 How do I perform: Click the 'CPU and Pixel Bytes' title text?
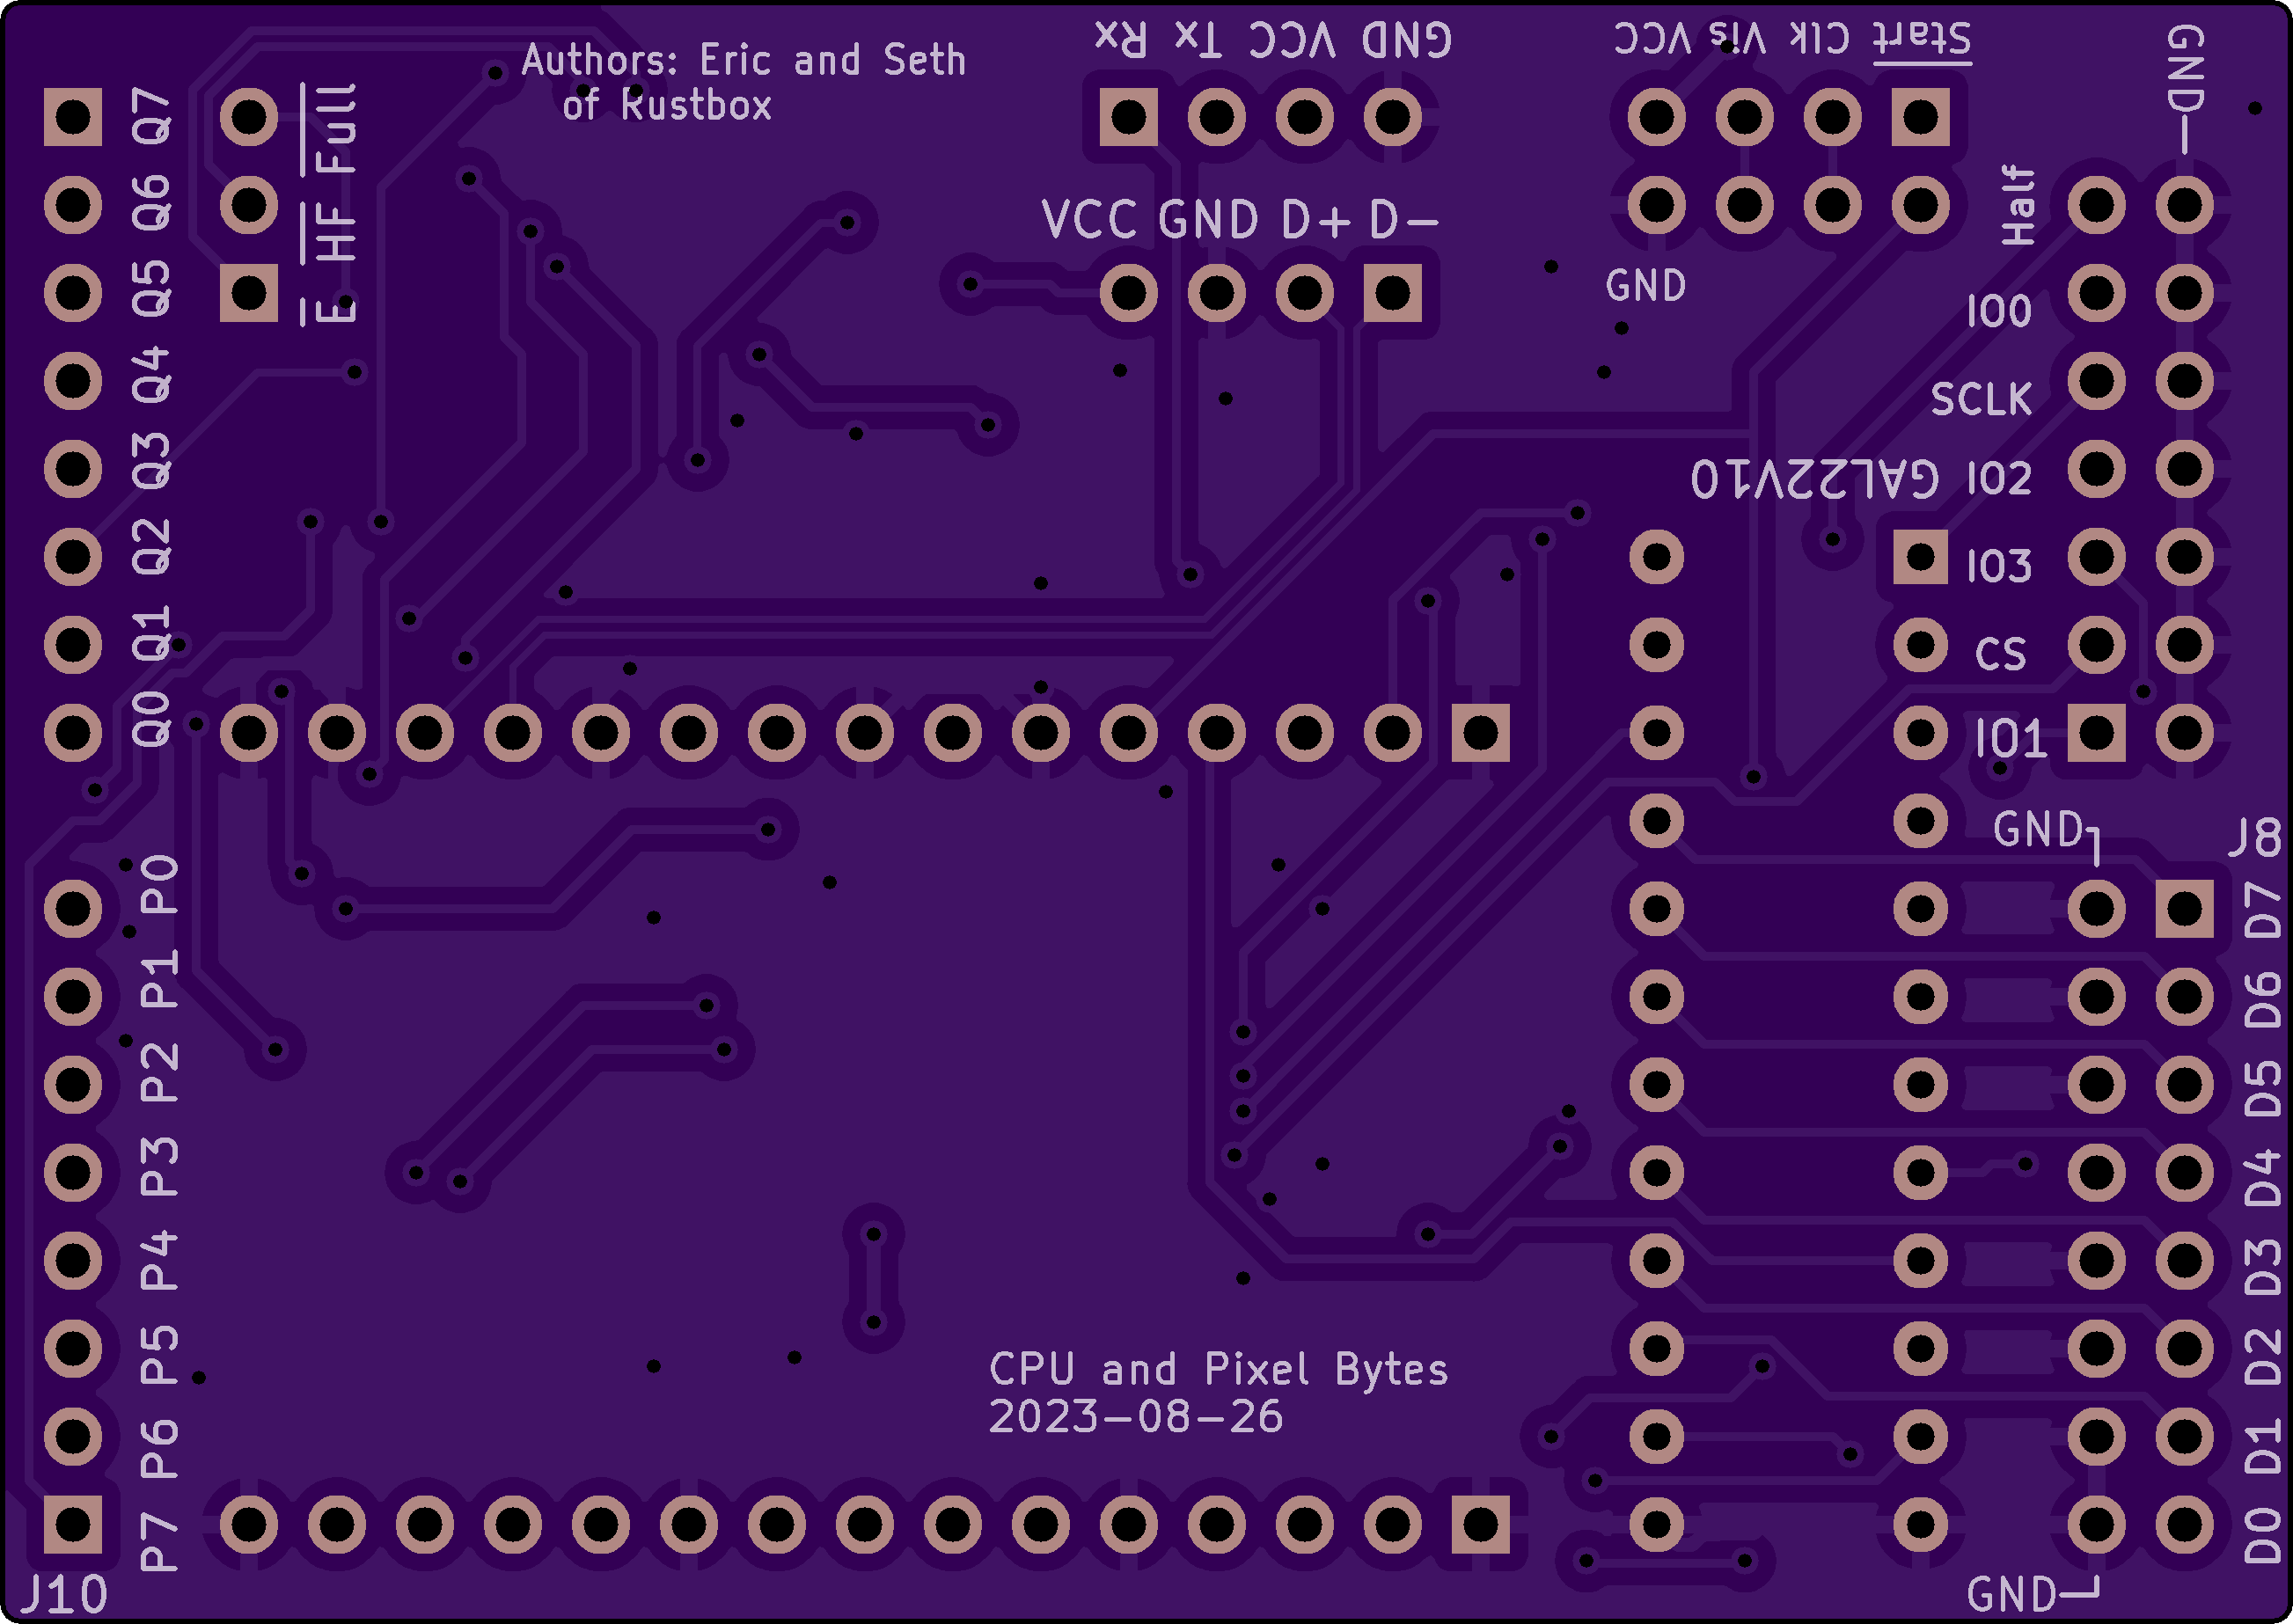1218,1370
